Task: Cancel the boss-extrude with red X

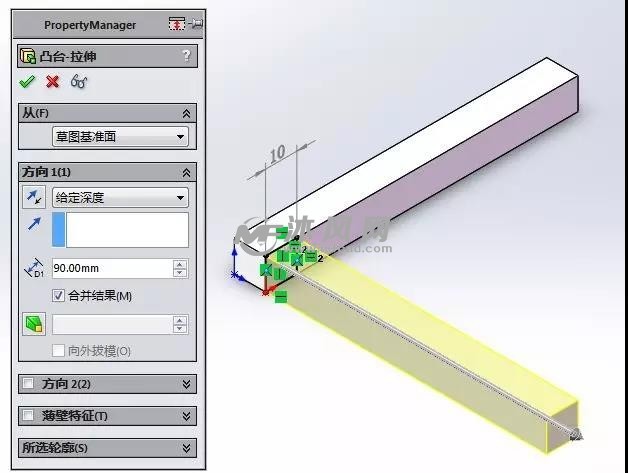Action: click(52, 82)
